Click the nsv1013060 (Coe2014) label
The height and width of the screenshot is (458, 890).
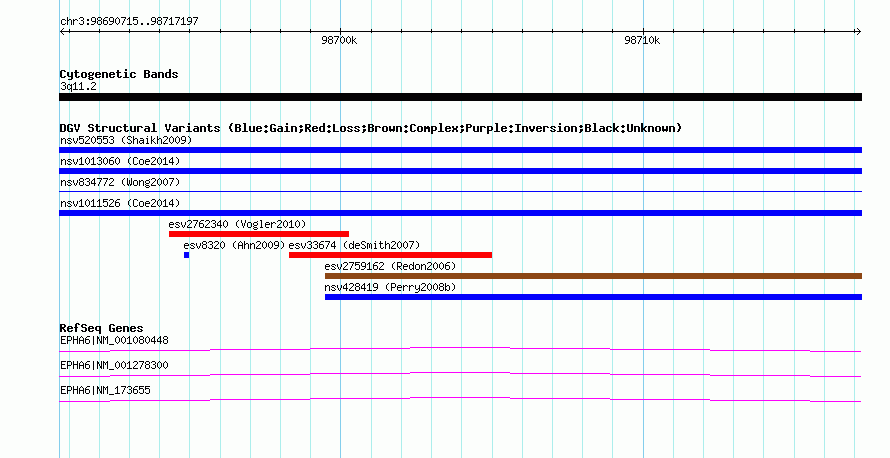click(x=120, y=161)
